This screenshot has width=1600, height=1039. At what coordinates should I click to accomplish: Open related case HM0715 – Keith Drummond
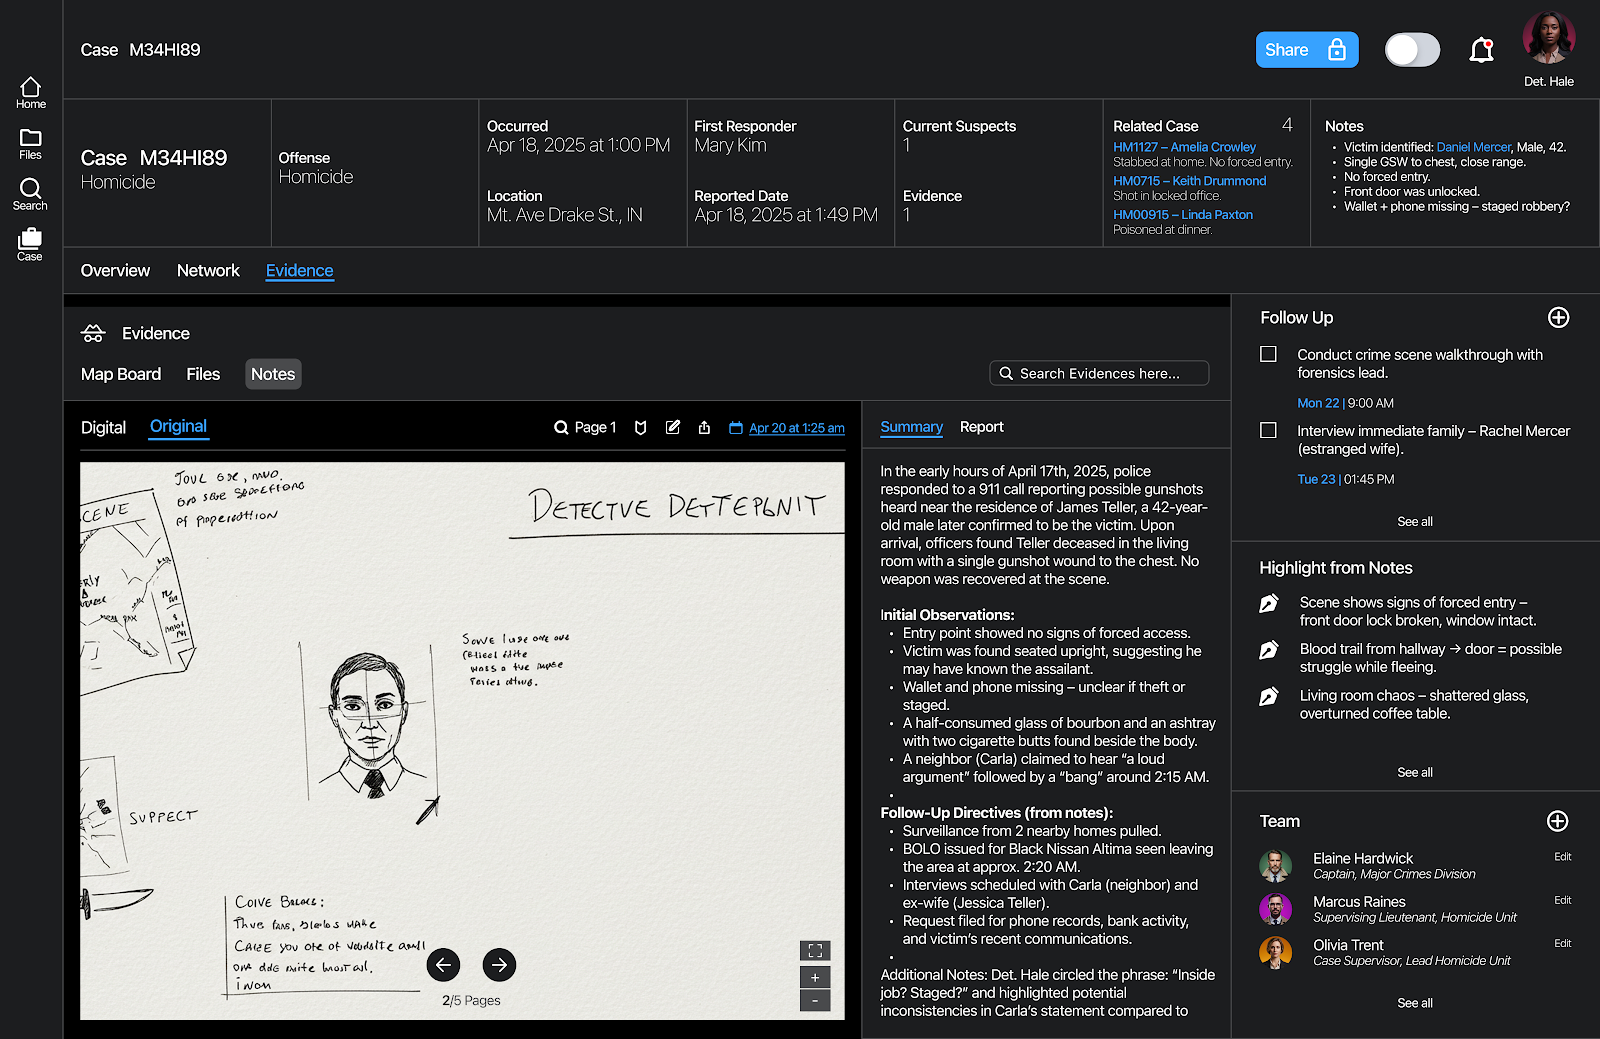pyautogui.click(x=1189, y=181)
